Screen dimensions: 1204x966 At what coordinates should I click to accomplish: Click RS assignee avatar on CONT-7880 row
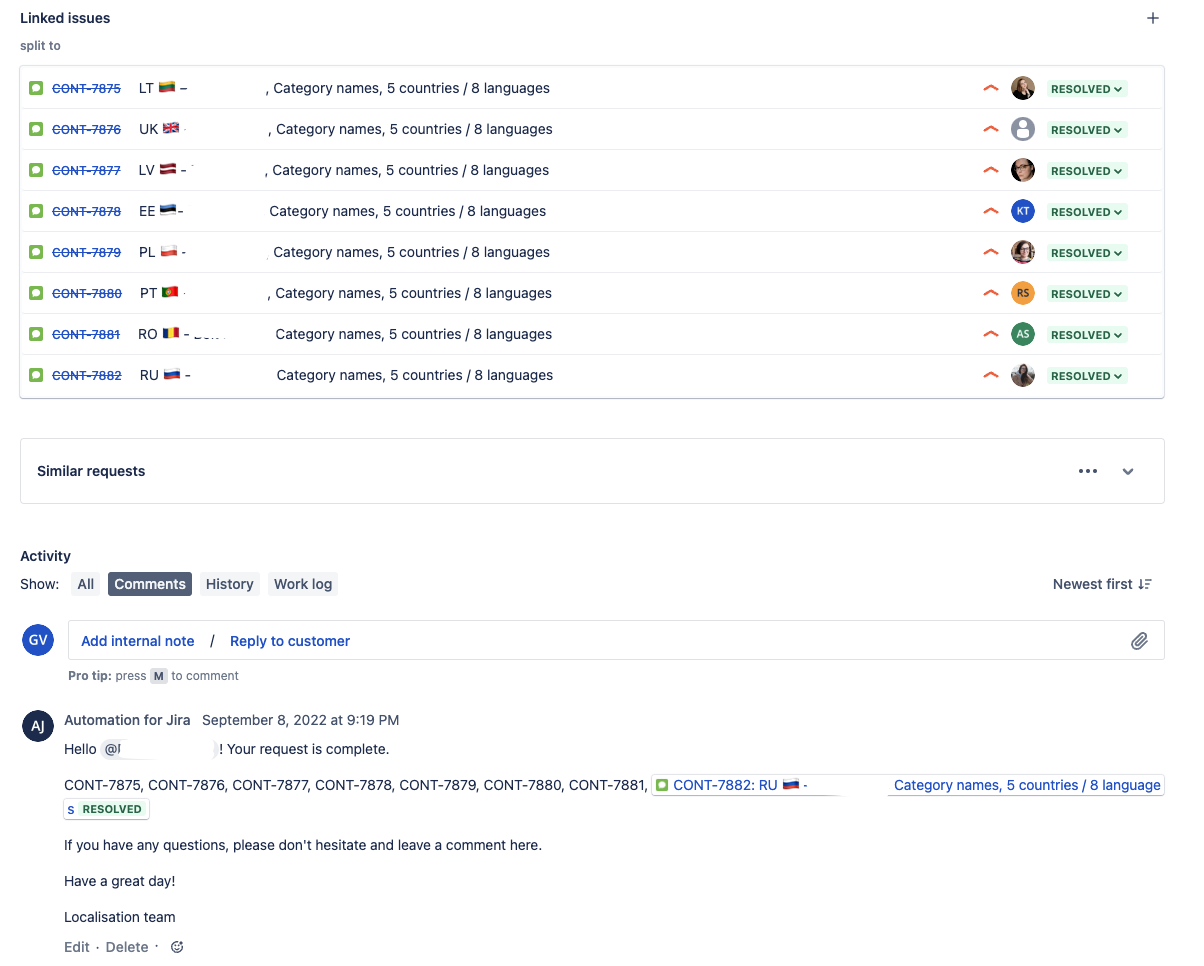tap(1022, 293)
